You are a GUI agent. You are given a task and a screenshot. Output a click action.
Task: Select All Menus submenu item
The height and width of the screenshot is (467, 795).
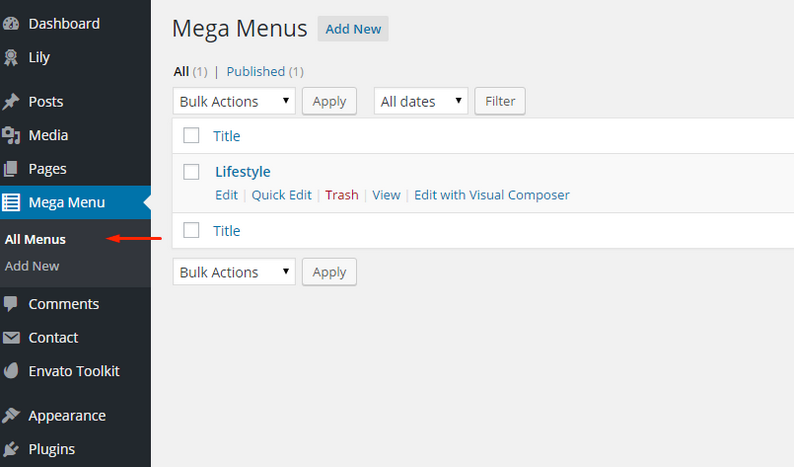point(35,239)
